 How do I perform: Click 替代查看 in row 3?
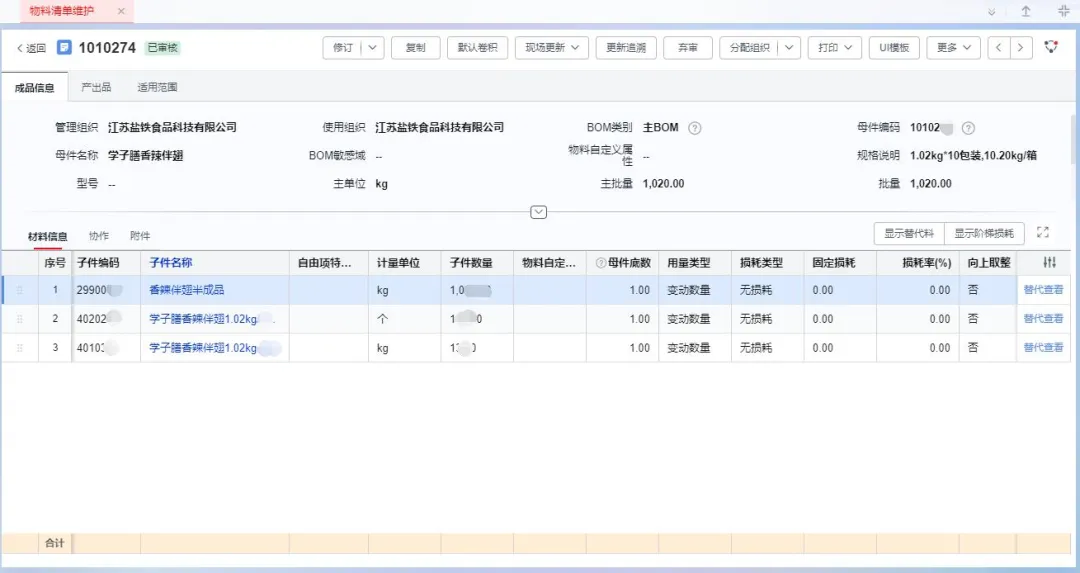(1043, 348)
